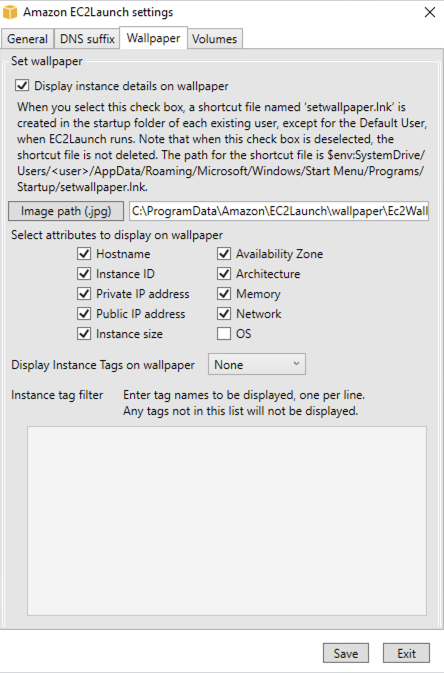Click the Instance tag filter text area

point(227,521)
